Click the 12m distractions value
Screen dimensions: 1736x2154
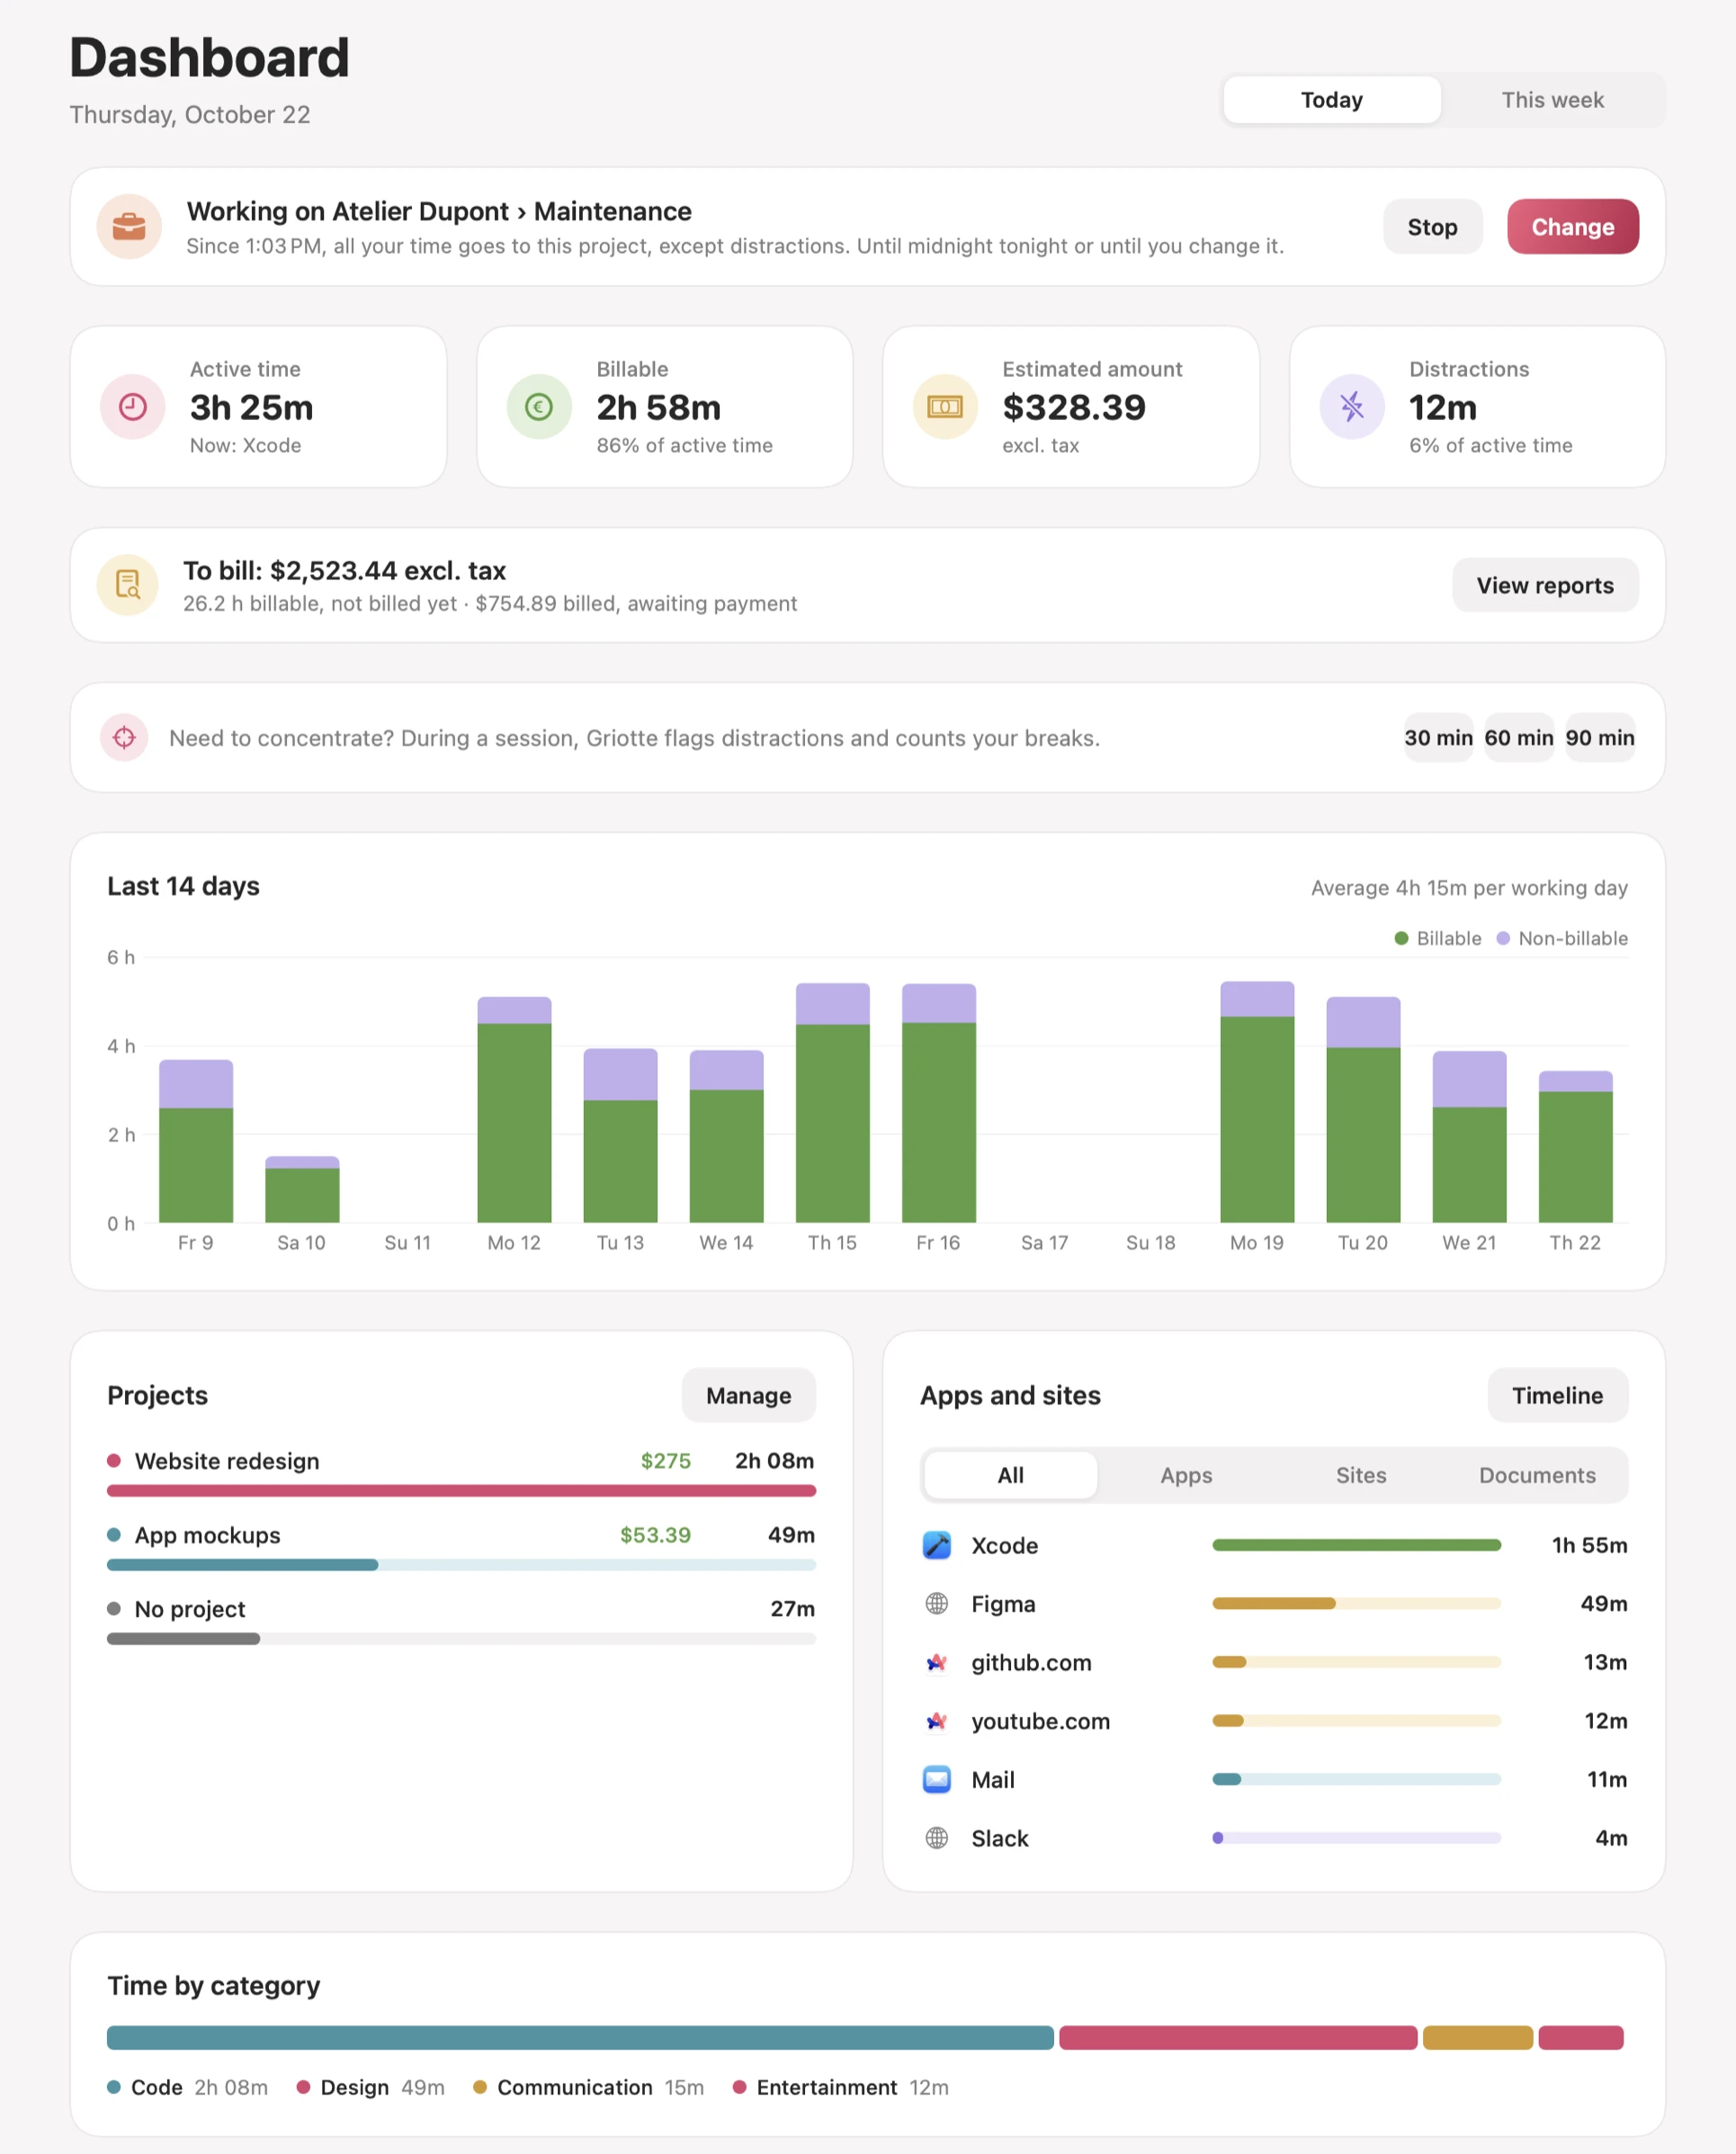pos(1443,408)
